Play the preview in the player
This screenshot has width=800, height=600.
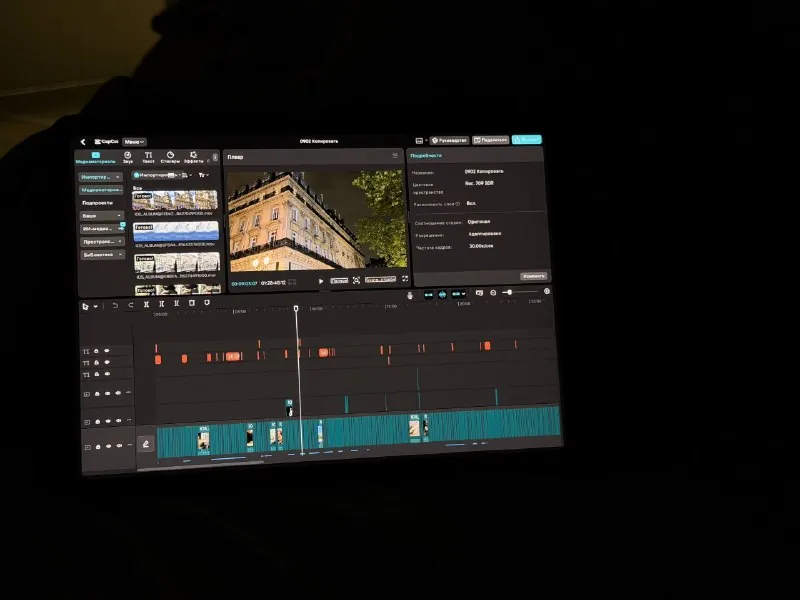click(320, 281)
